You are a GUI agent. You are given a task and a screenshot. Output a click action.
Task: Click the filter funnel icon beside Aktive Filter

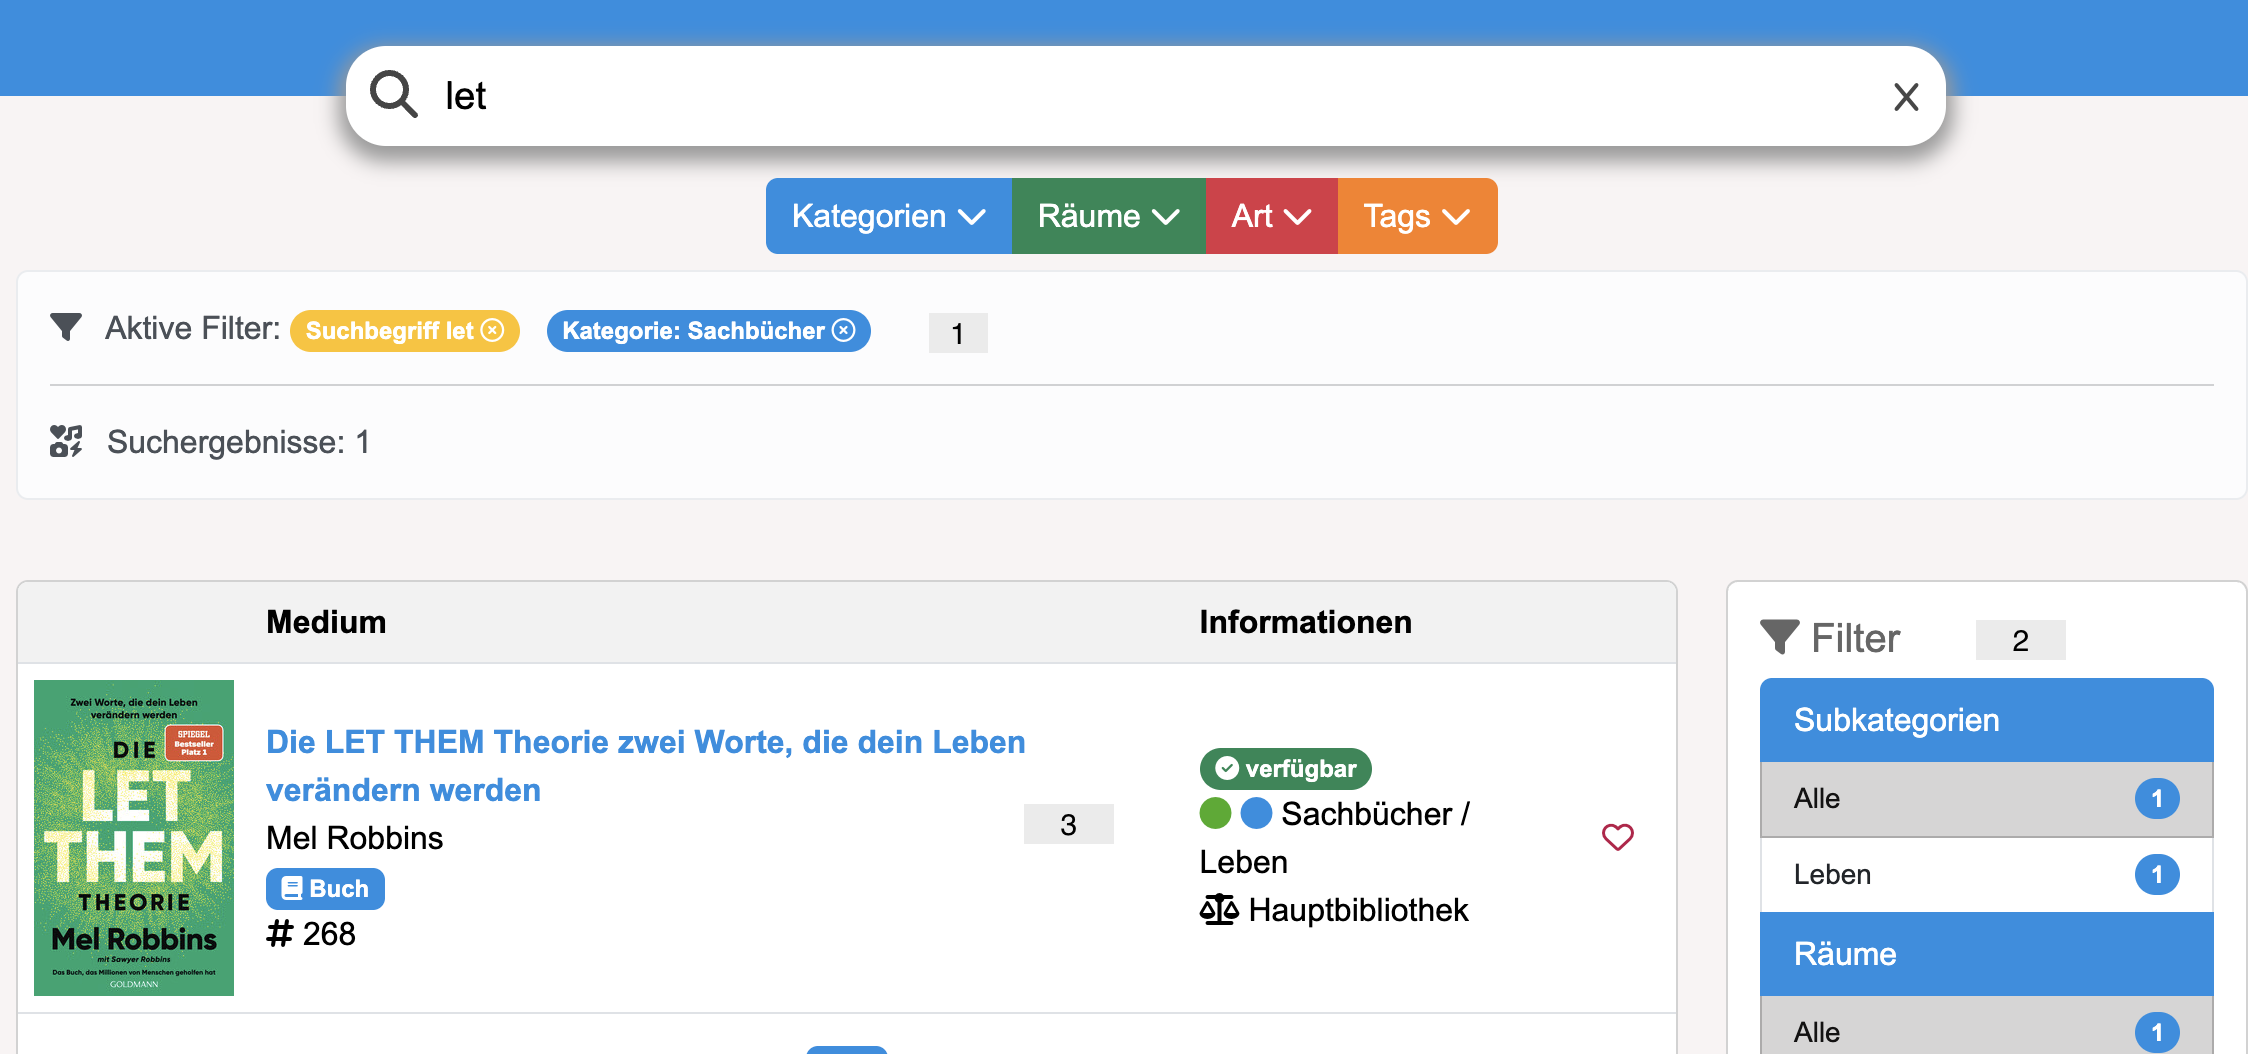click(x=66, y=326)
